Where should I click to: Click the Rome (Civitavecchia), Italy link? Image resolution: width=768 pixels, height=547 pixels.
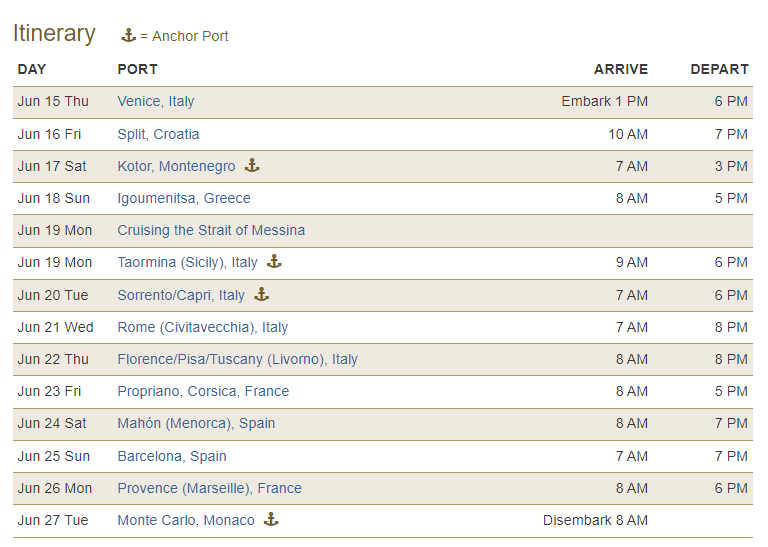(x=203, y=327)
